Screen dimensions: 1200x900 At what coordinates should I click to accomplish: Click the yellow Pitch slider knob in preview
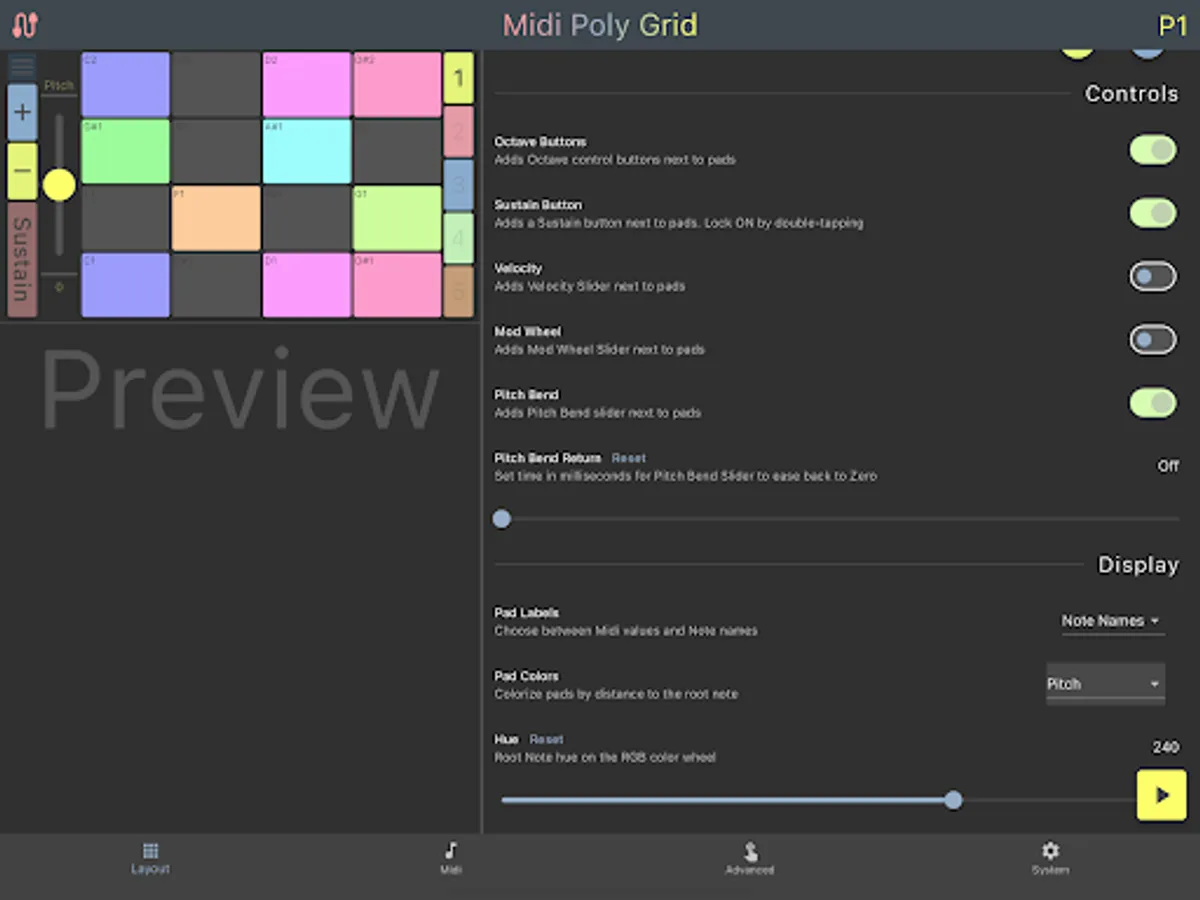(x=59, y=184)
